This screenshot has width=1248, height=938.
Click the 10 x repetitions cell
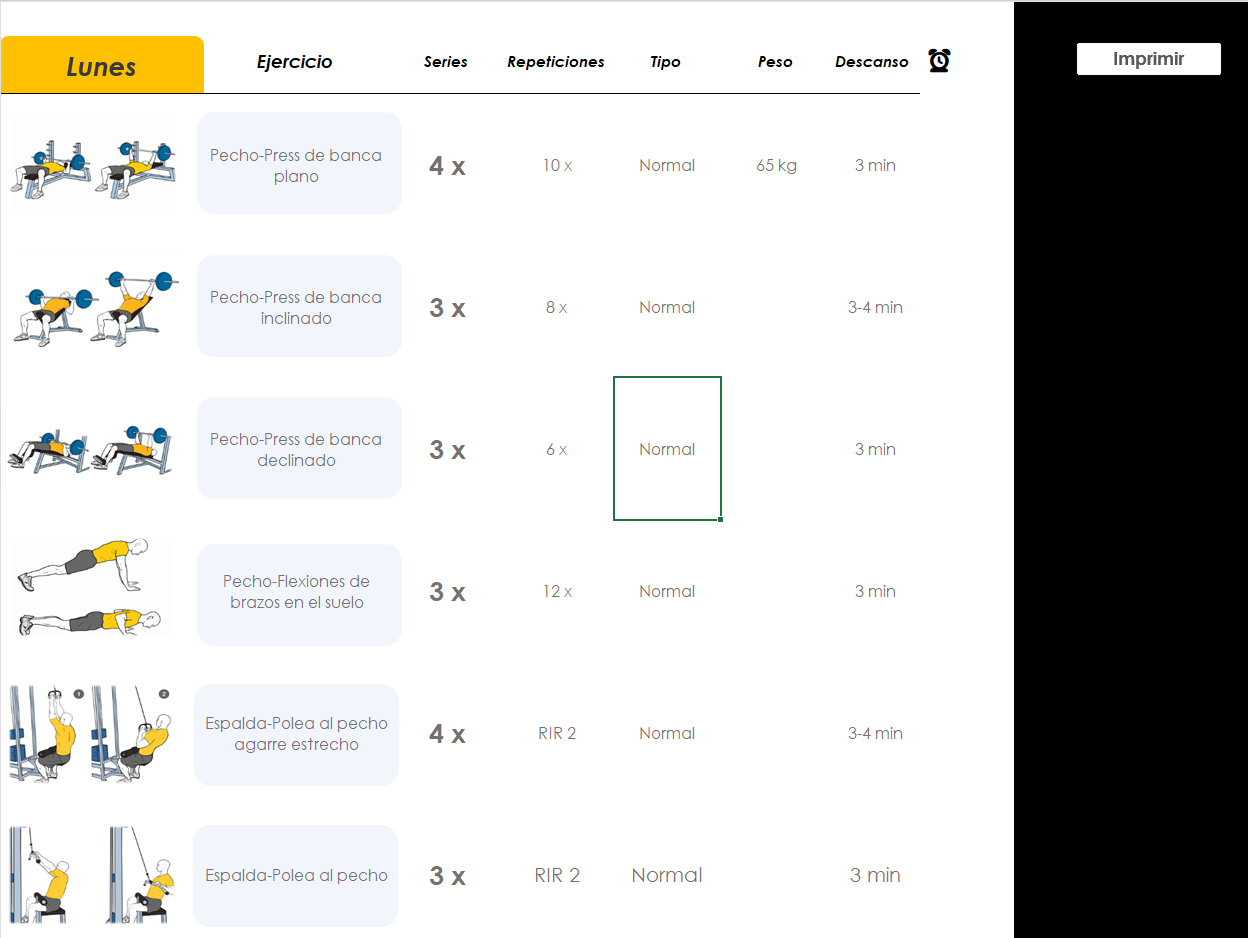point(557,166)
